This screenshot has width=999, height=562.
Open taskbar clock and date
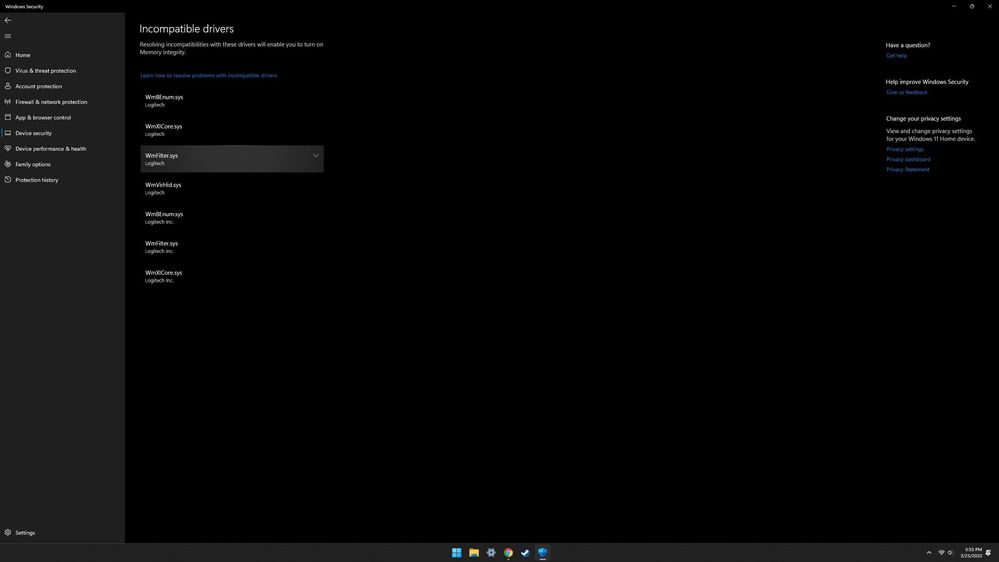tap(971, 552)
